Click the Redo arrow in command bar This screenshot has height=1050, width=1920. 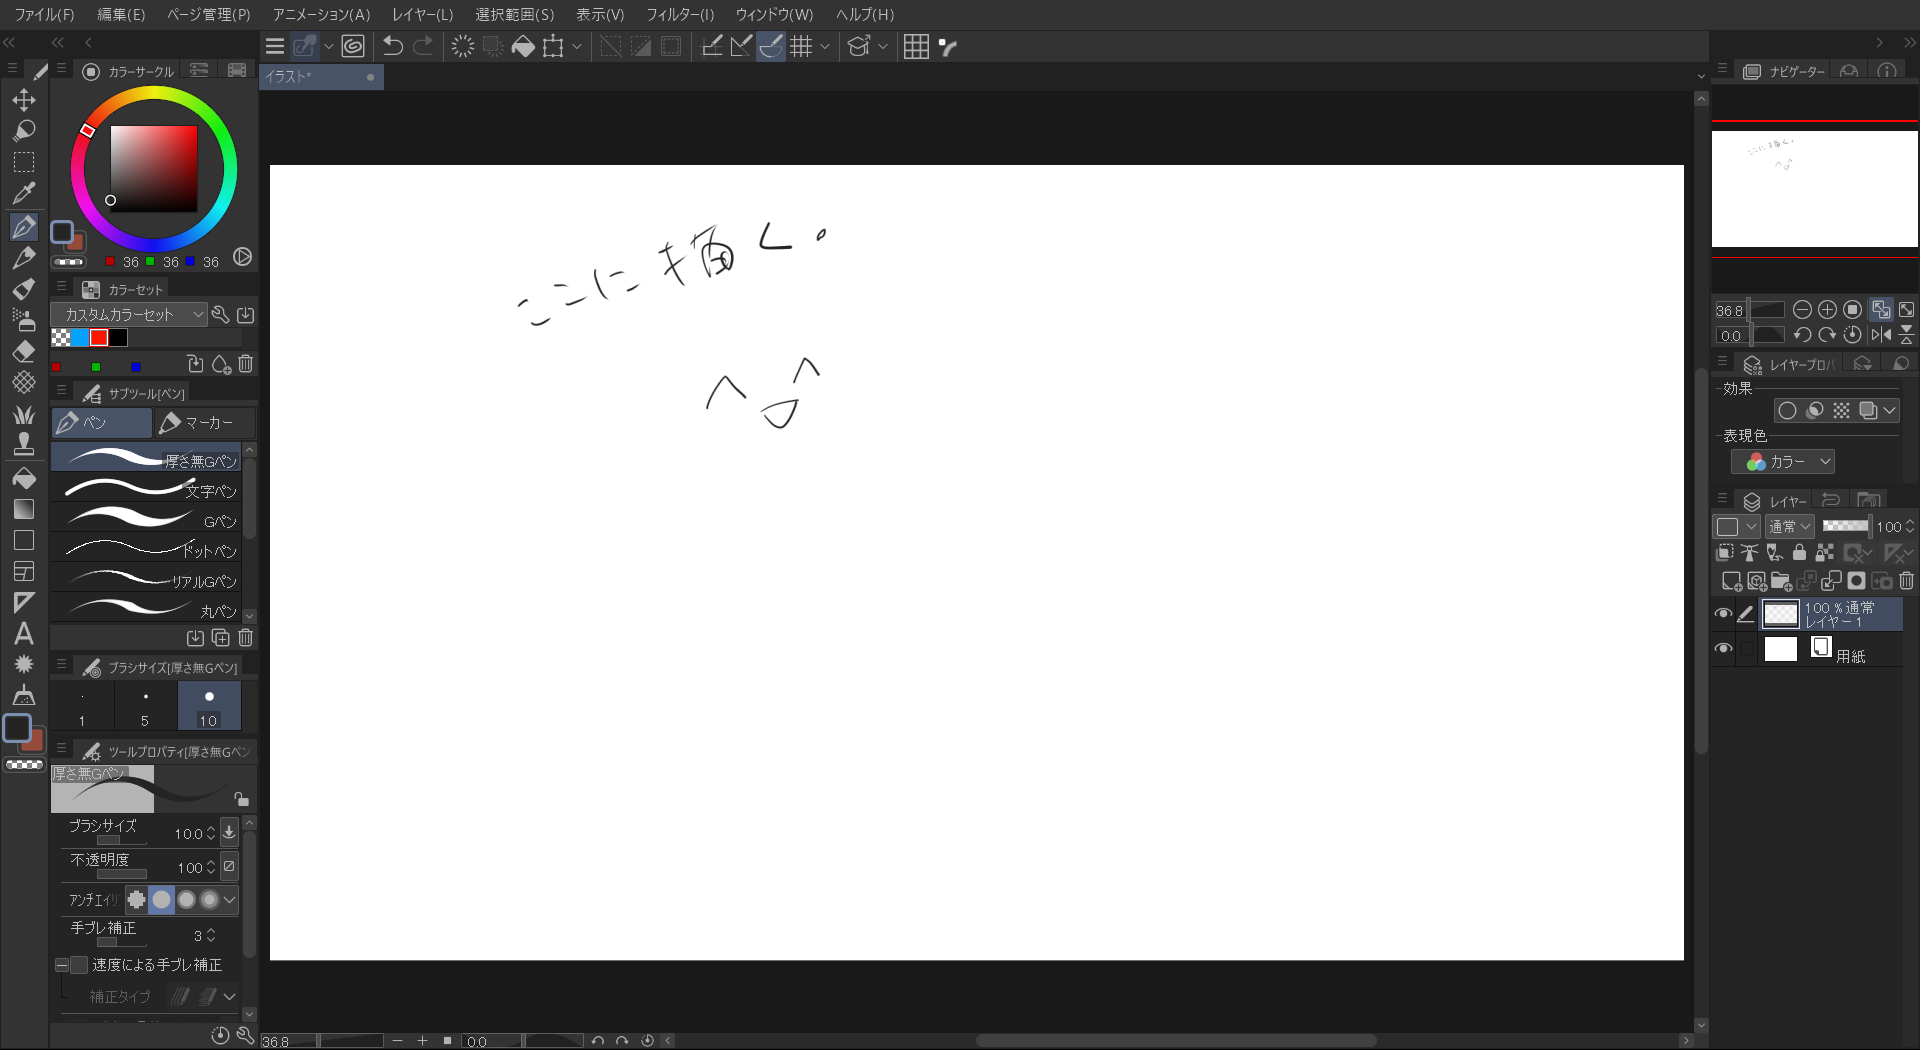pyautogui.click(x=424, y=46)
